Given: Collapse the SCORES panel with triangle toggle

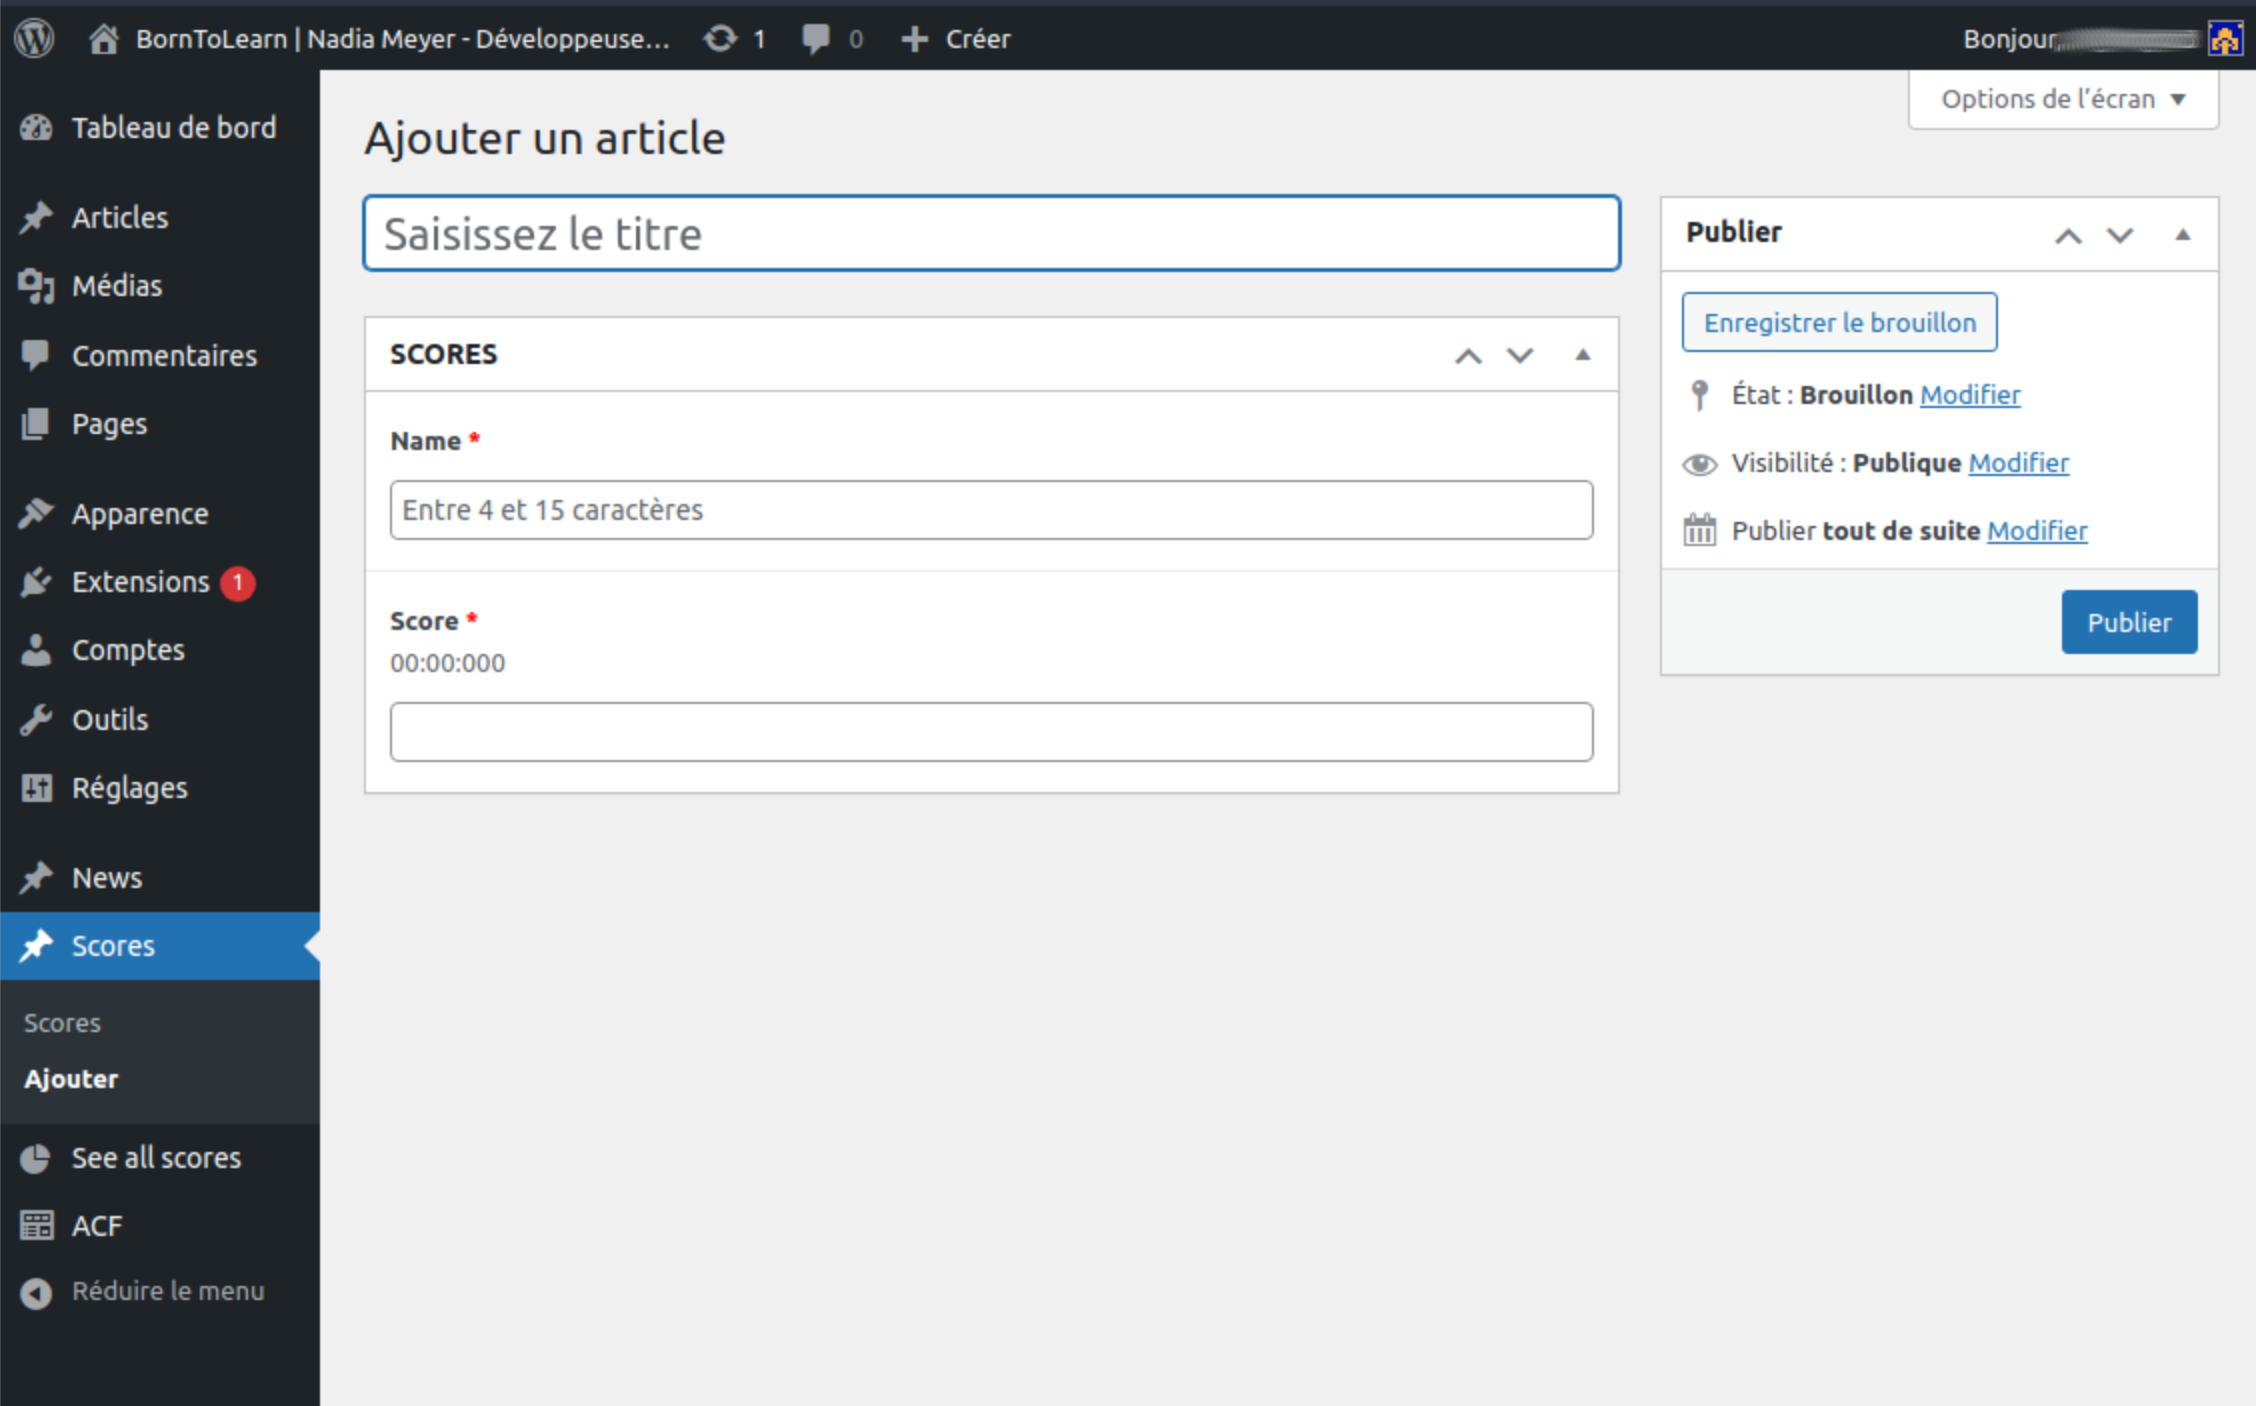Looking at the screenshot, I should coord(1582,355).
